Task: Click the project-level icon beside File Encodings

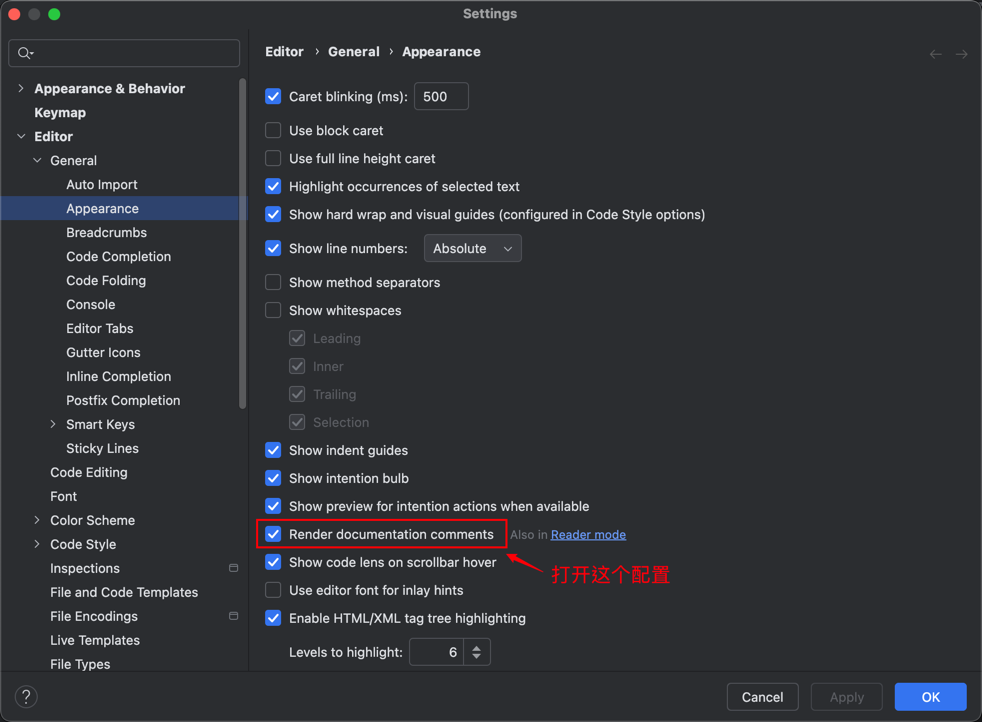Action: (233, 616)
